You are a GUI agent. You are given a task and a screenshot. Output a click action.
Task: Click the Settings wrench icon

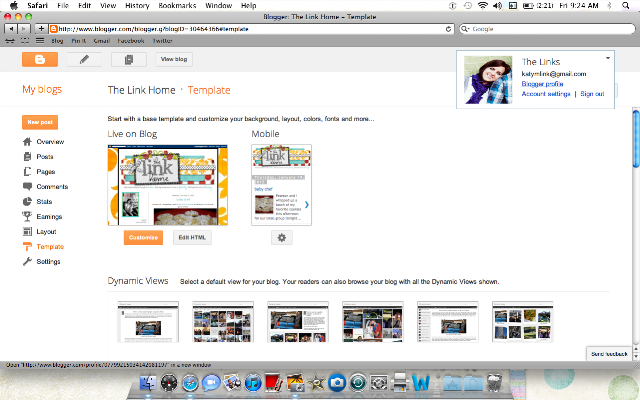(x=27, y=262)
